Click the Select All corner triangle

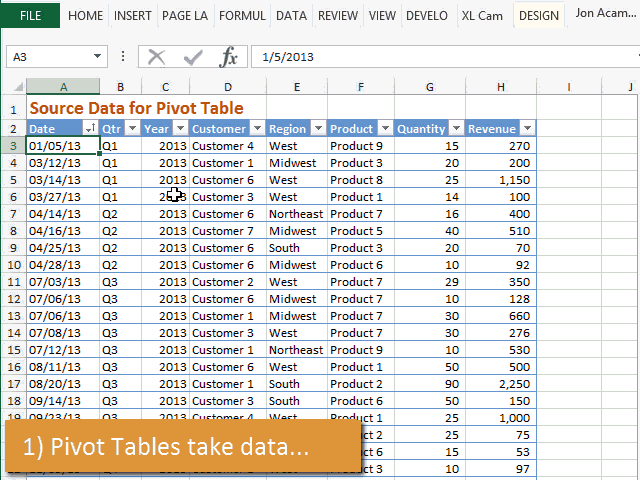pyautogui.click(x=18, y=87)
